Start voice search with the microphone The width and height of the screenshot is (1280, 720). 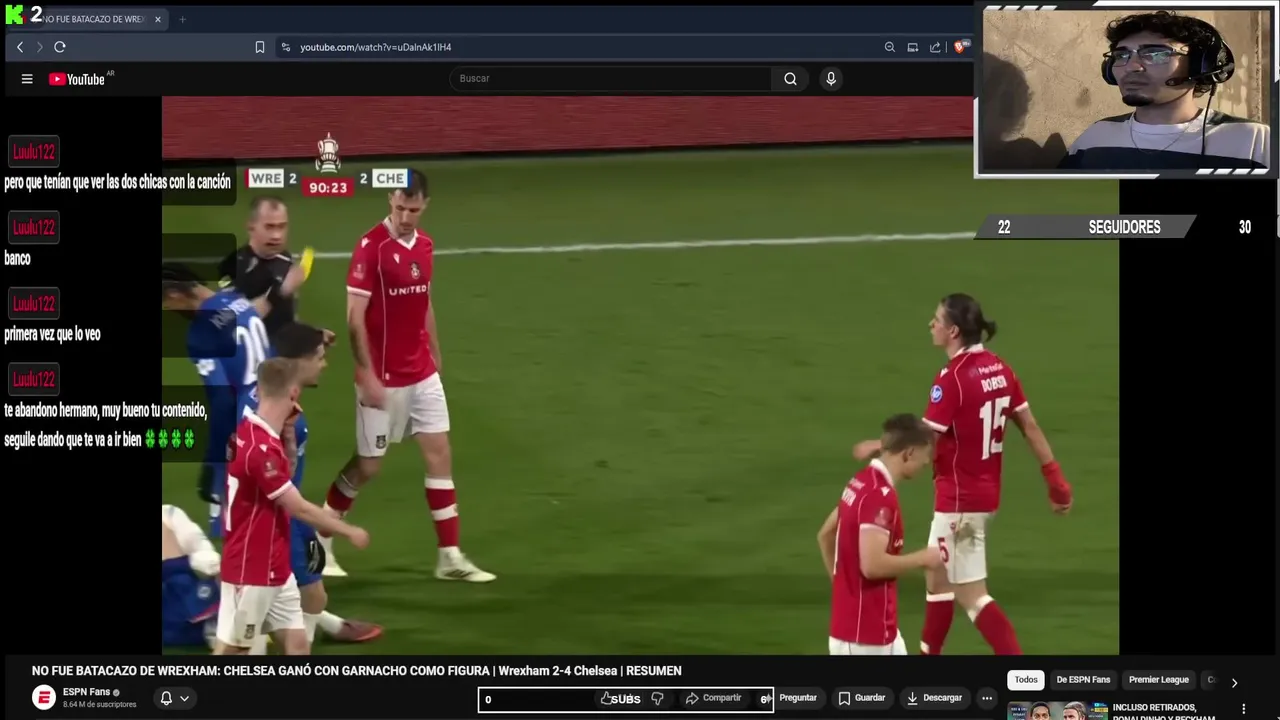tap(831, 79)
